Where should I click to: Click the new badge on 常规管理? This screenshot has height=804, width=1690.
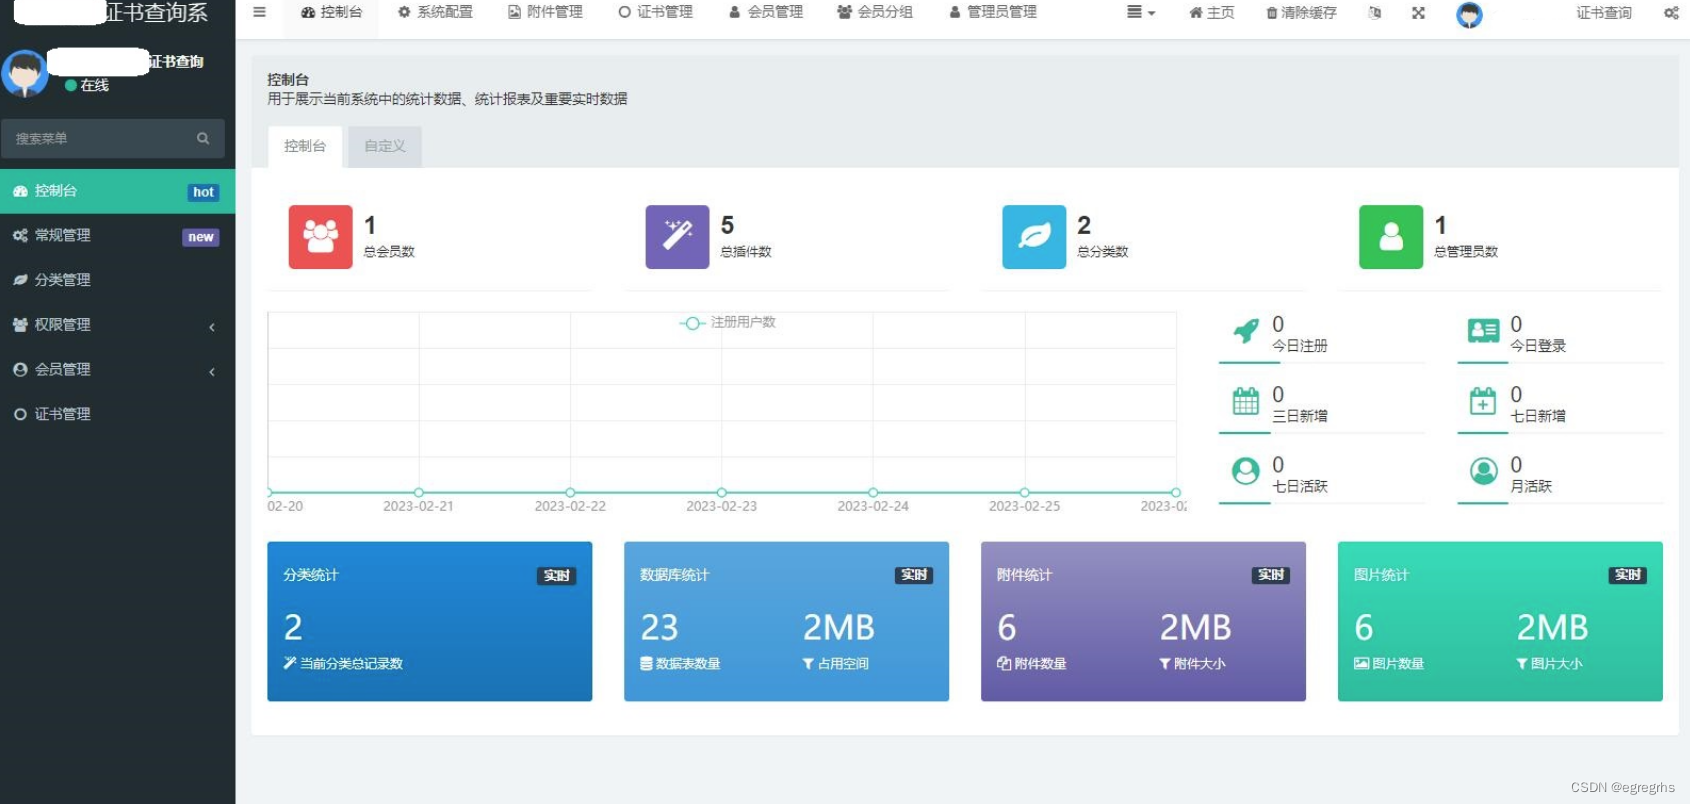(201, 237)
